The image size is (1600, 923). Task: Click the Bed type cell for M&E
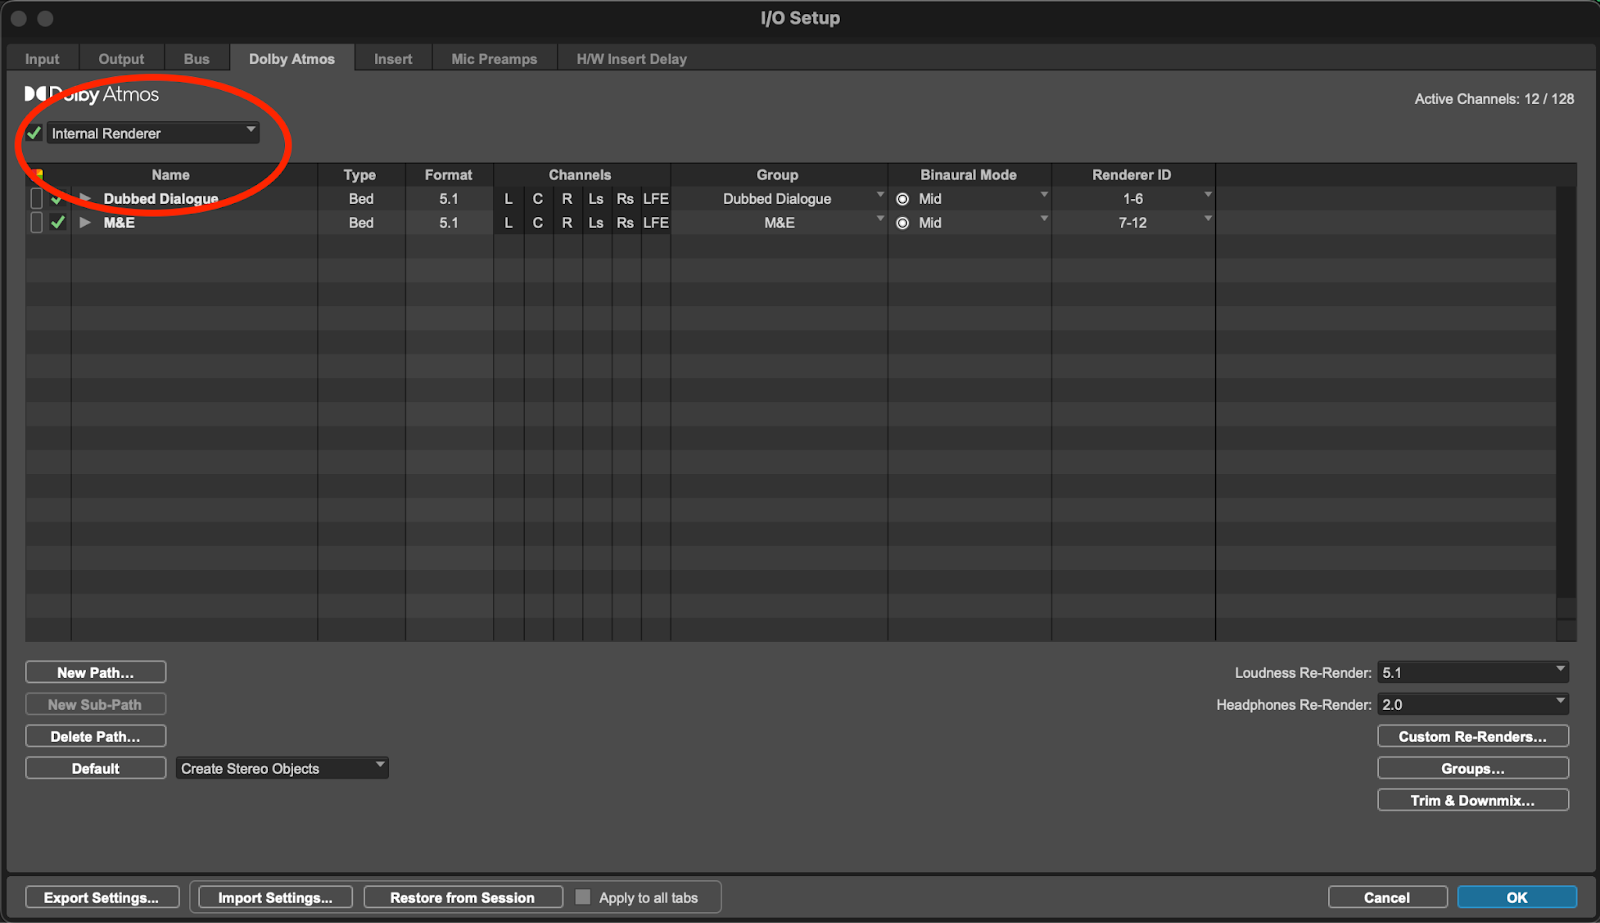tap(361, 223)
